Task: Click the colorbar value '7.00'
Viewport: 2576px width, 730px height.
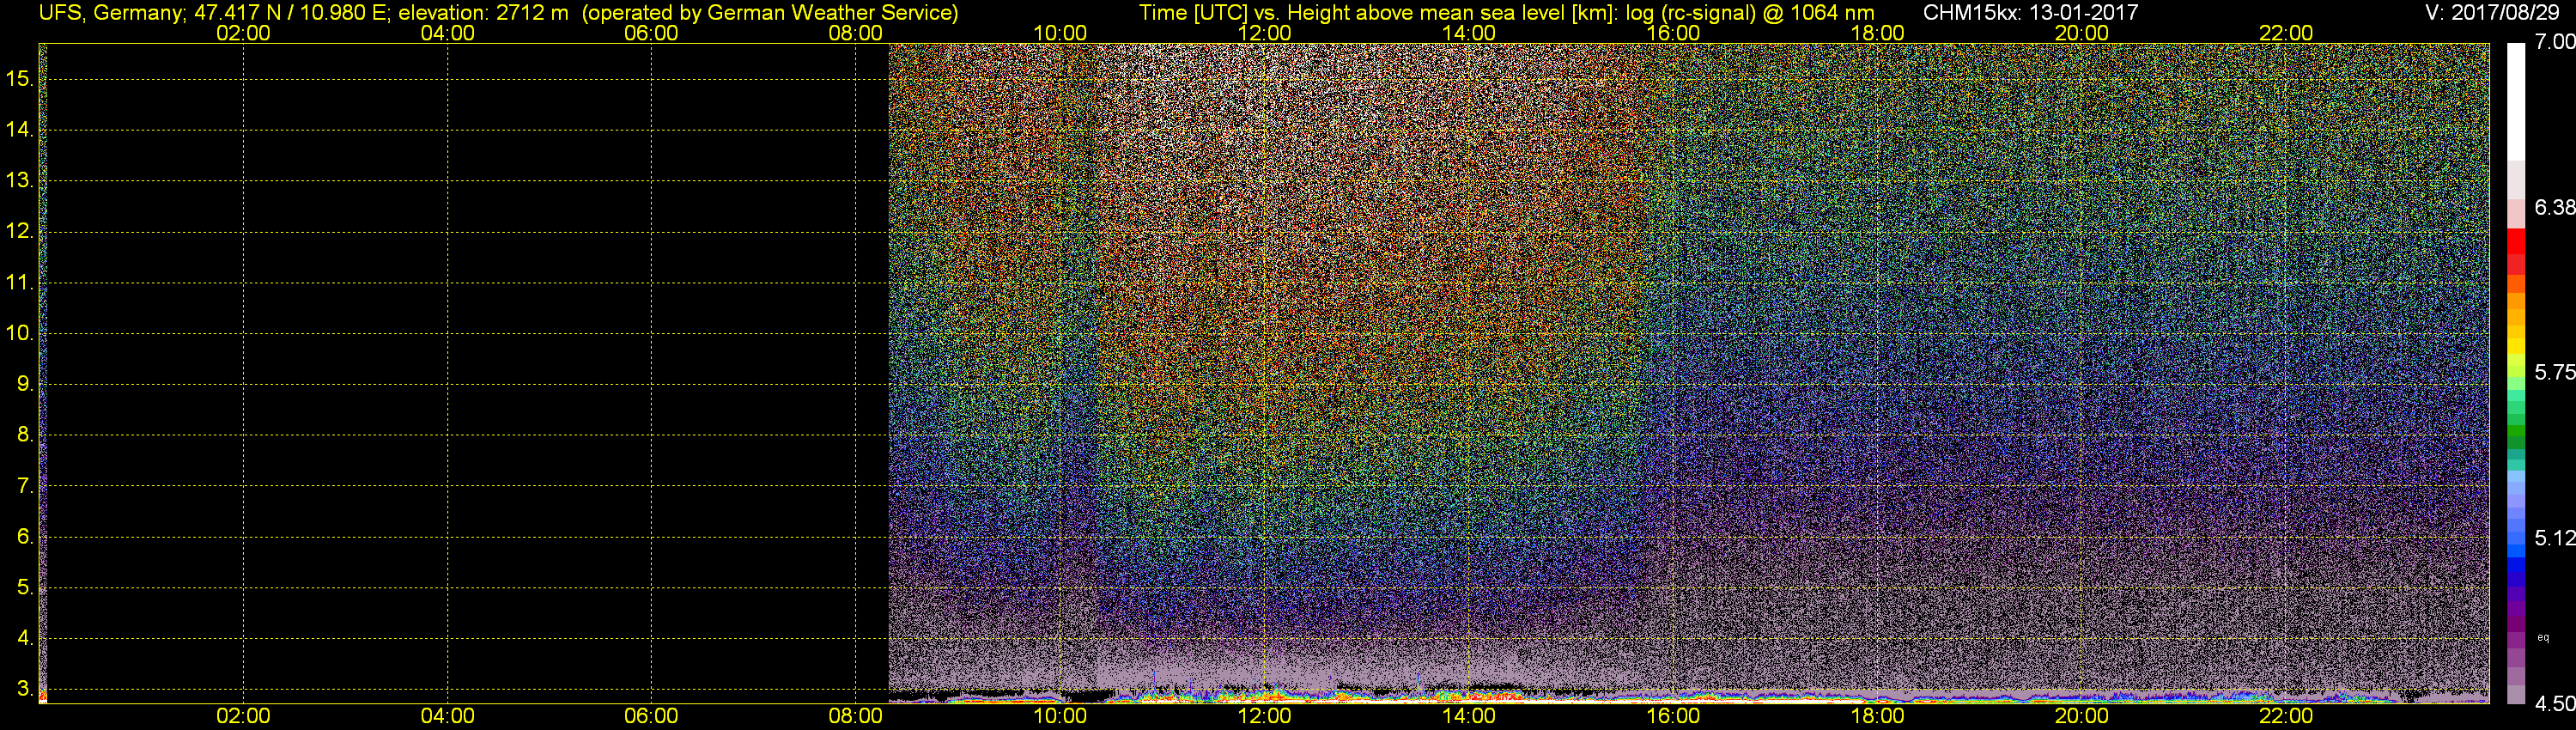Action: point(2554,42)
